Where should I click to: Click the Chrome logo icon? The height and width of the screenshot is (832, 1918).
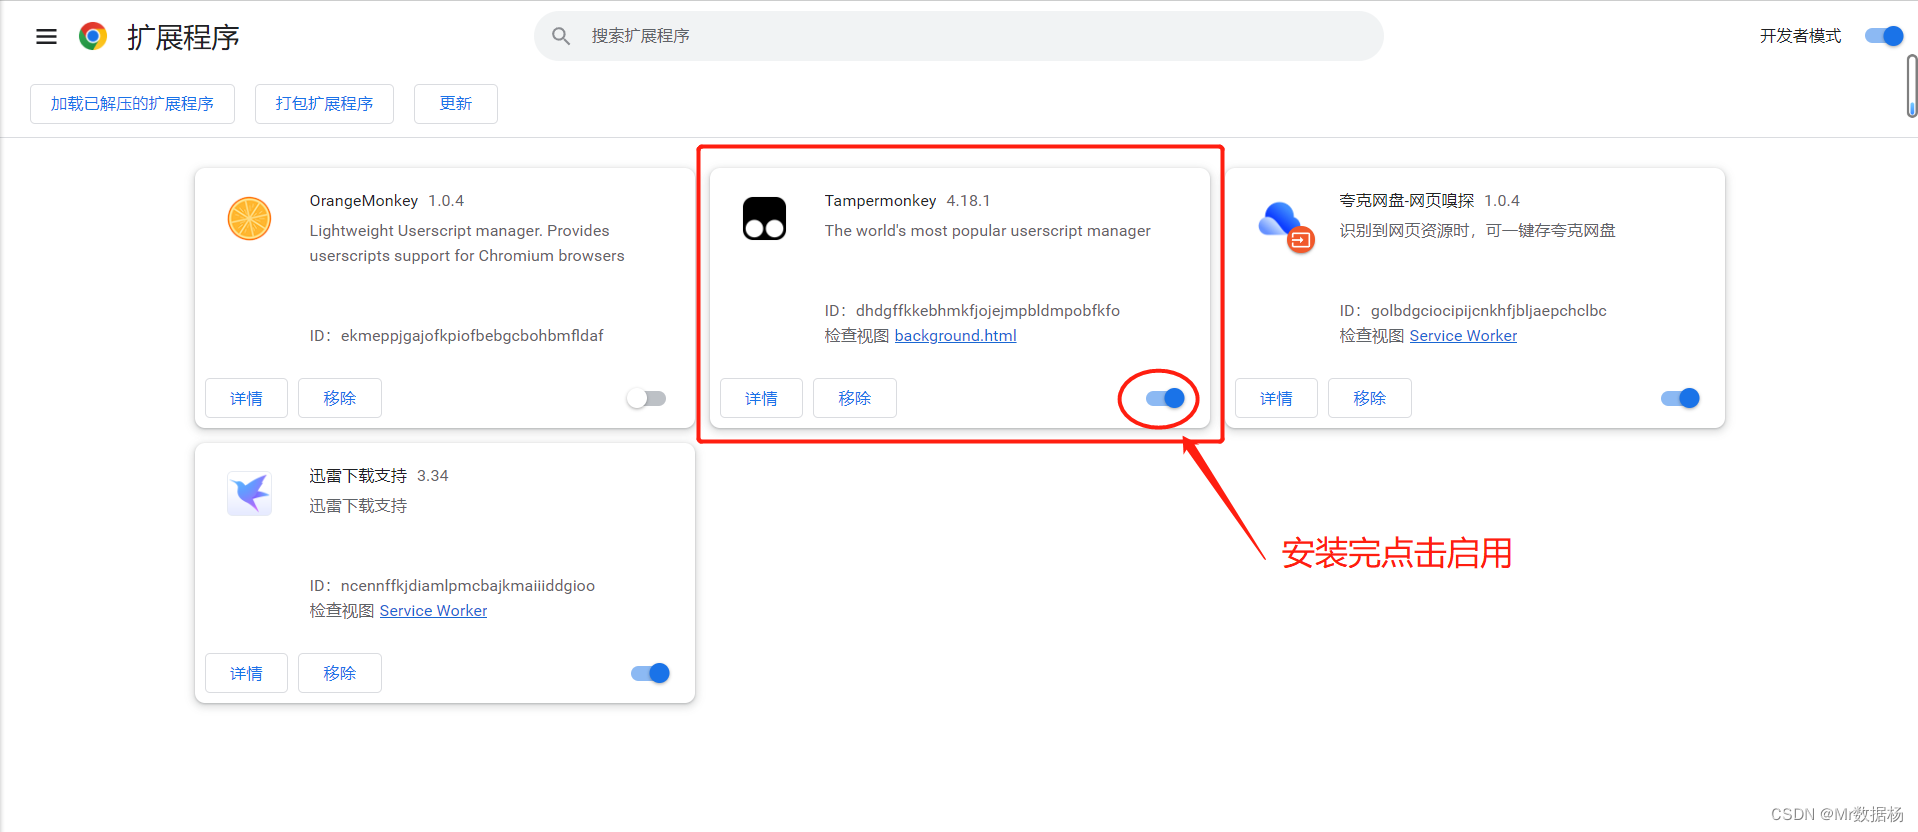point(93,37)
